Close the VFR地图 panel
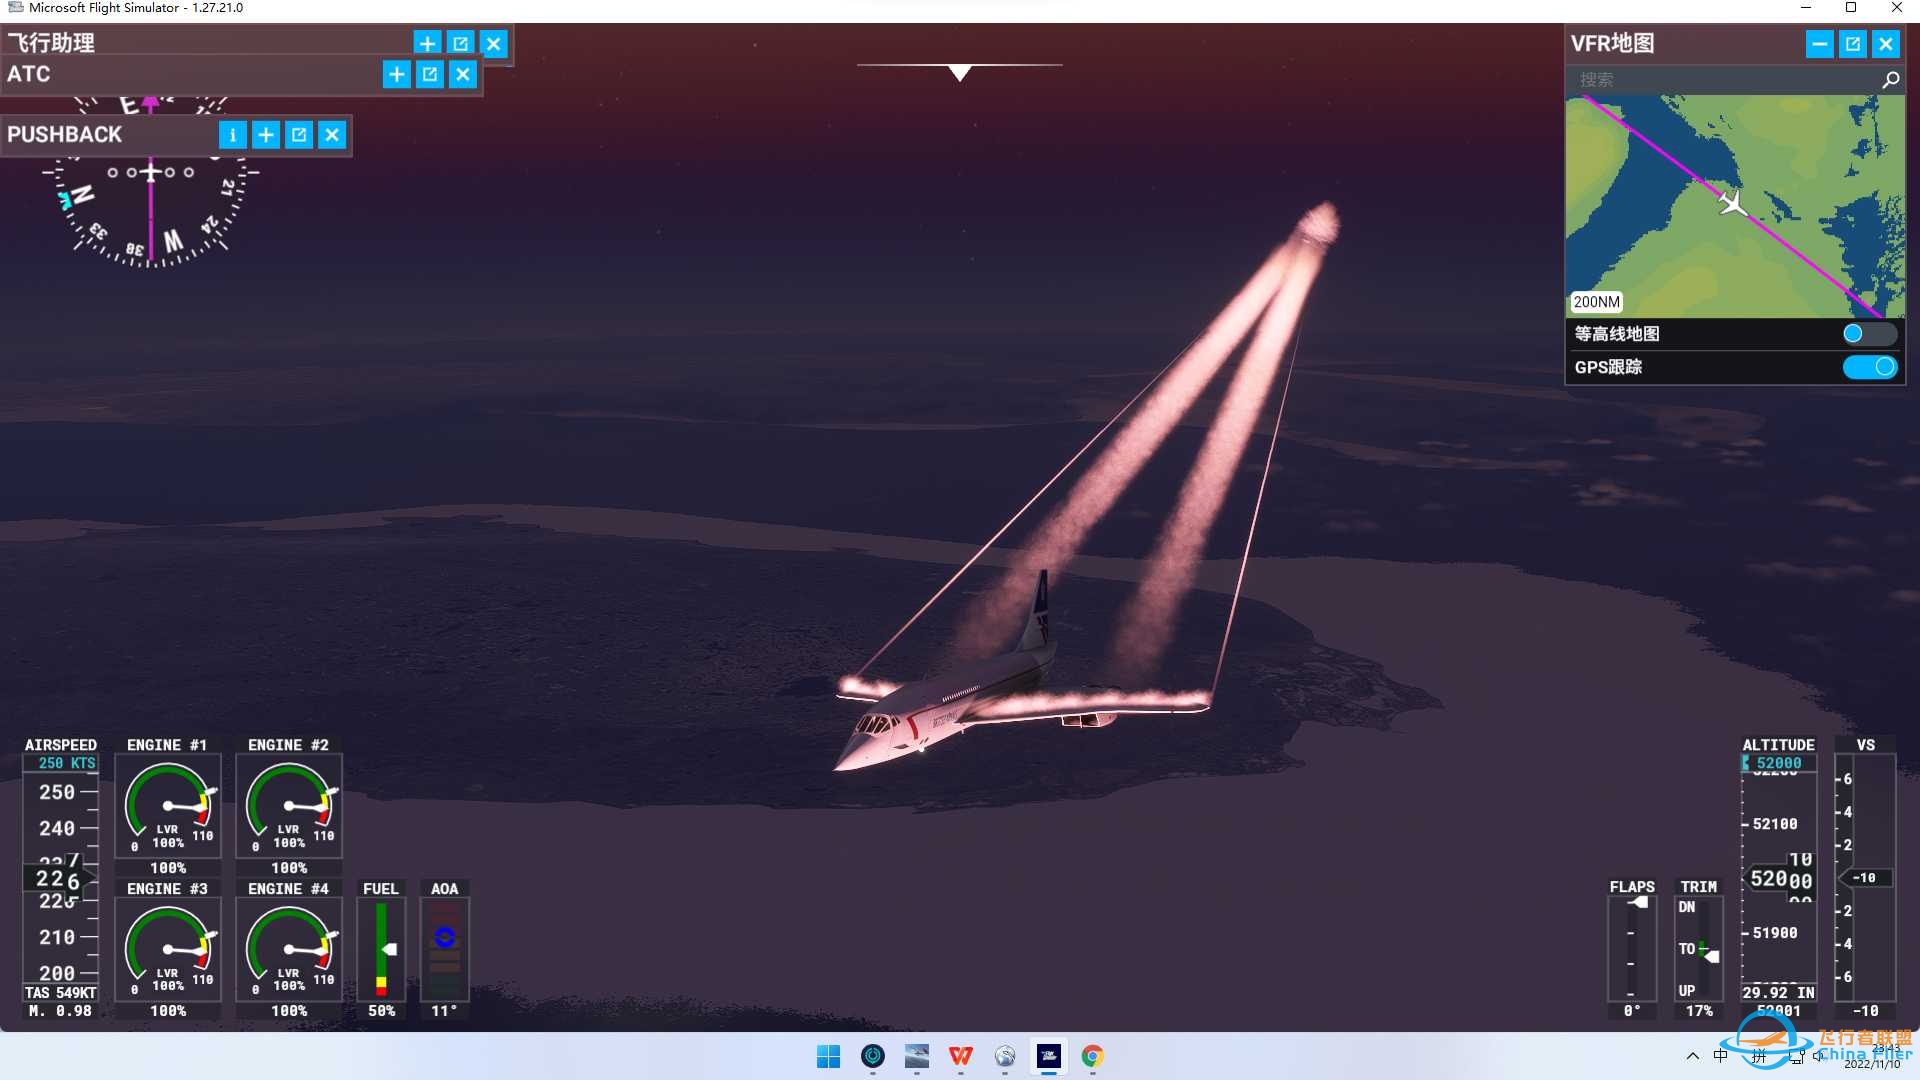1920x1080 pixels. coord(1886,44)
